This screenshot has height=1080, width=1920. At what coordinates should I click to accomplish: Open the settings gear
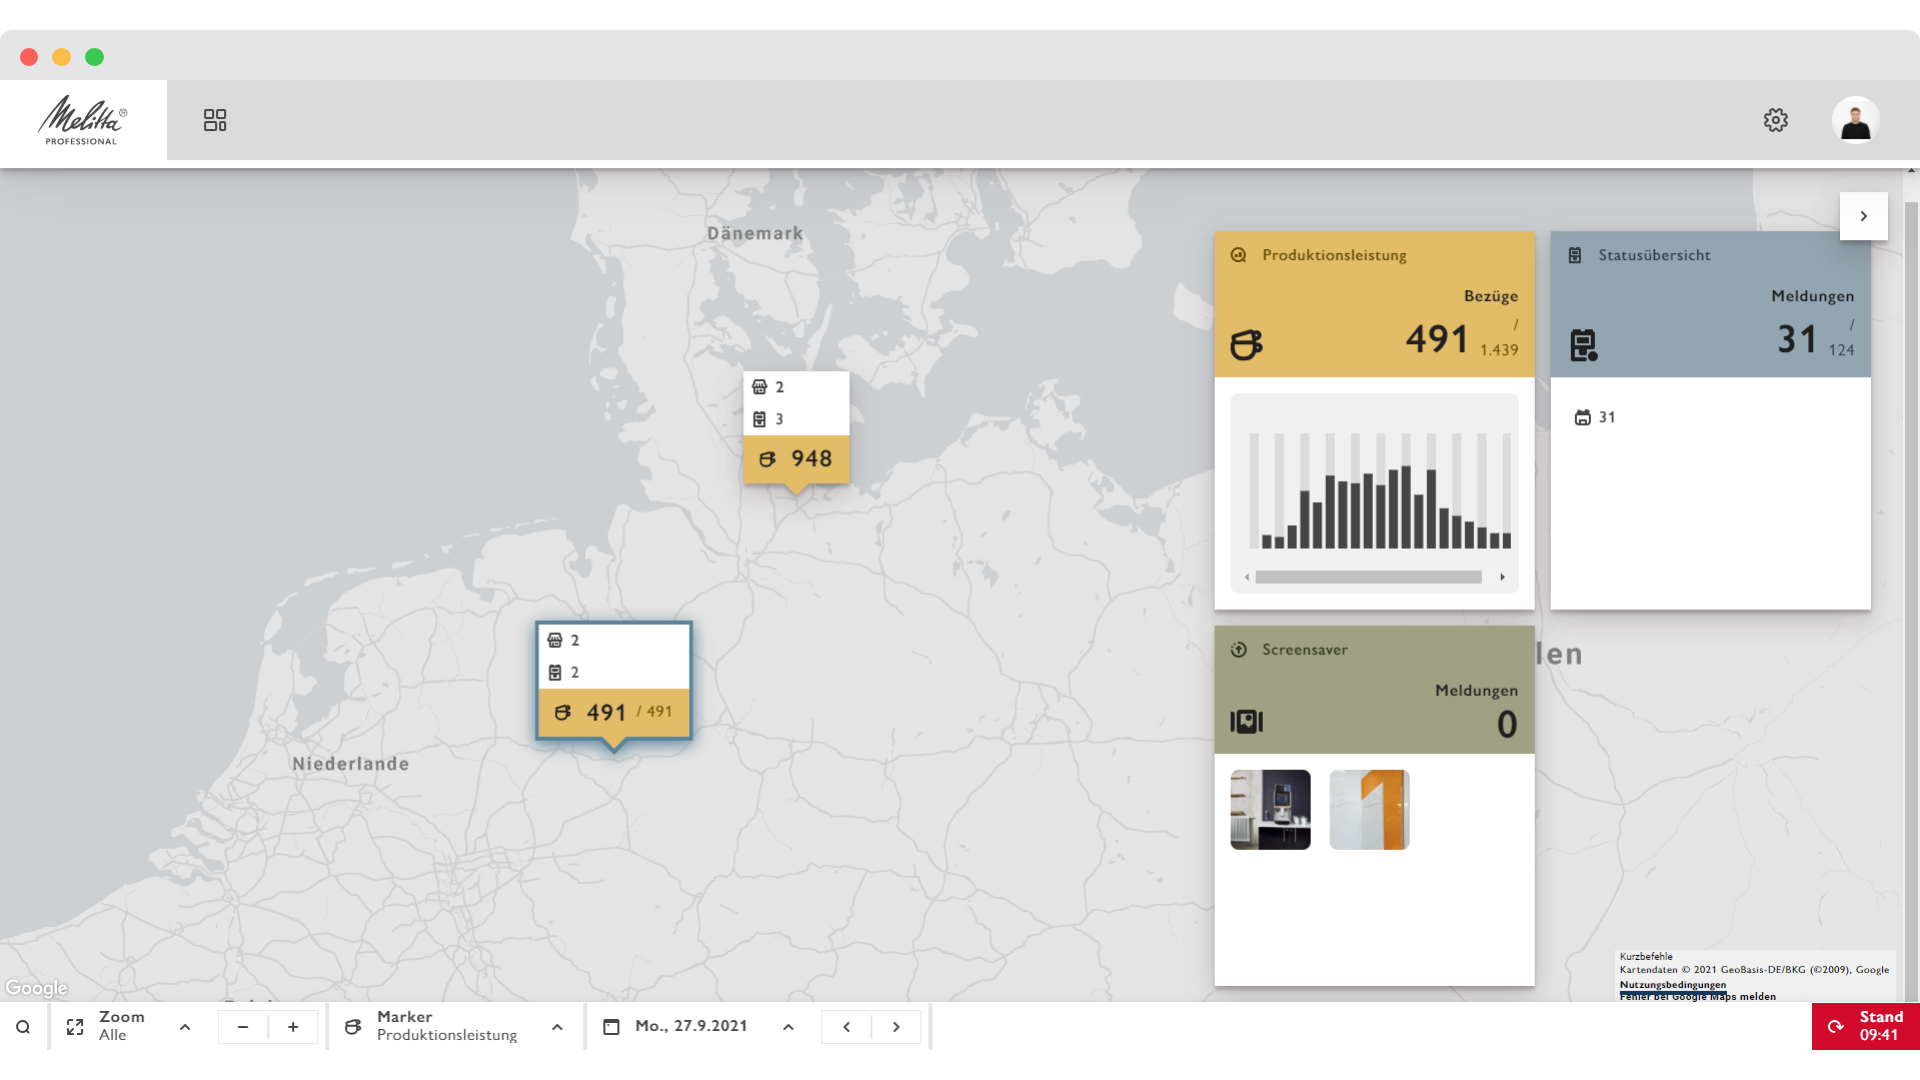coord(1775,120)
